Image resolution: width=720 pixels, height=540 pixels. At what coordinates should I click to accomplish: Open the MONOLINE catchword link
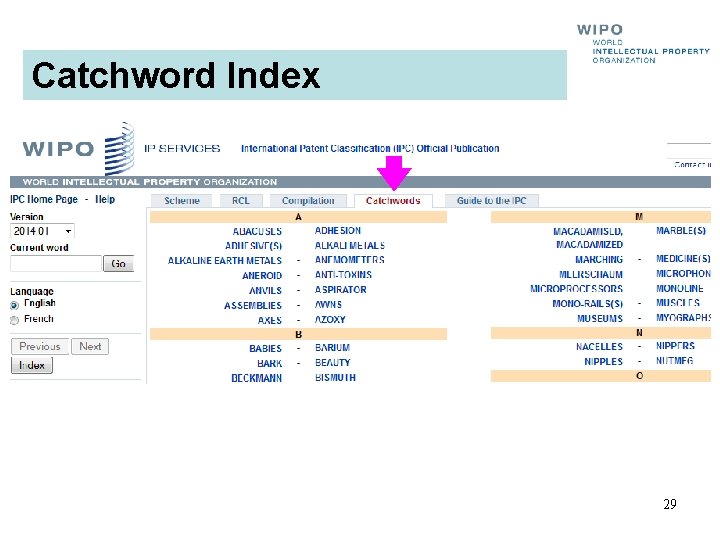tap(680, 289)
